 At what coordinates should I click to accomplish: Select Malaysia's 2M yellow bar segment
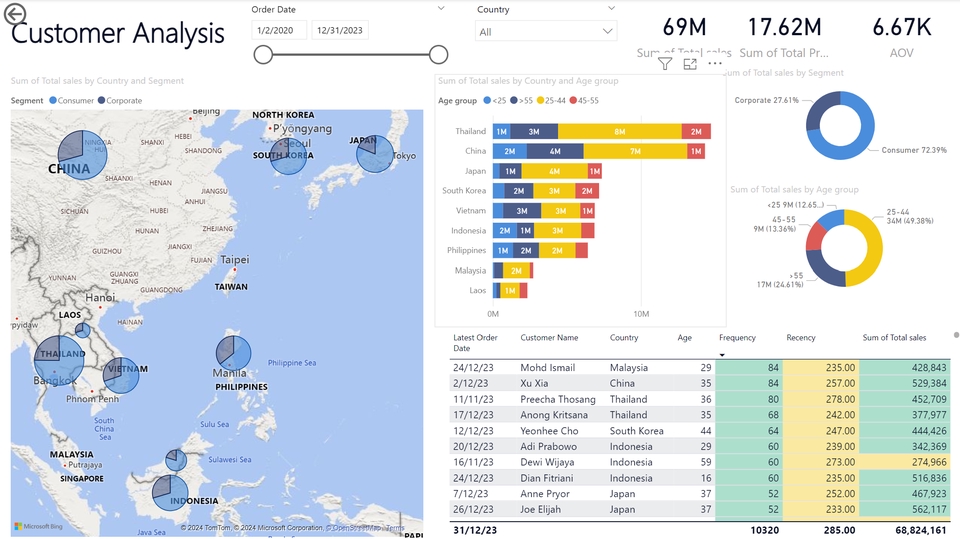516,271
